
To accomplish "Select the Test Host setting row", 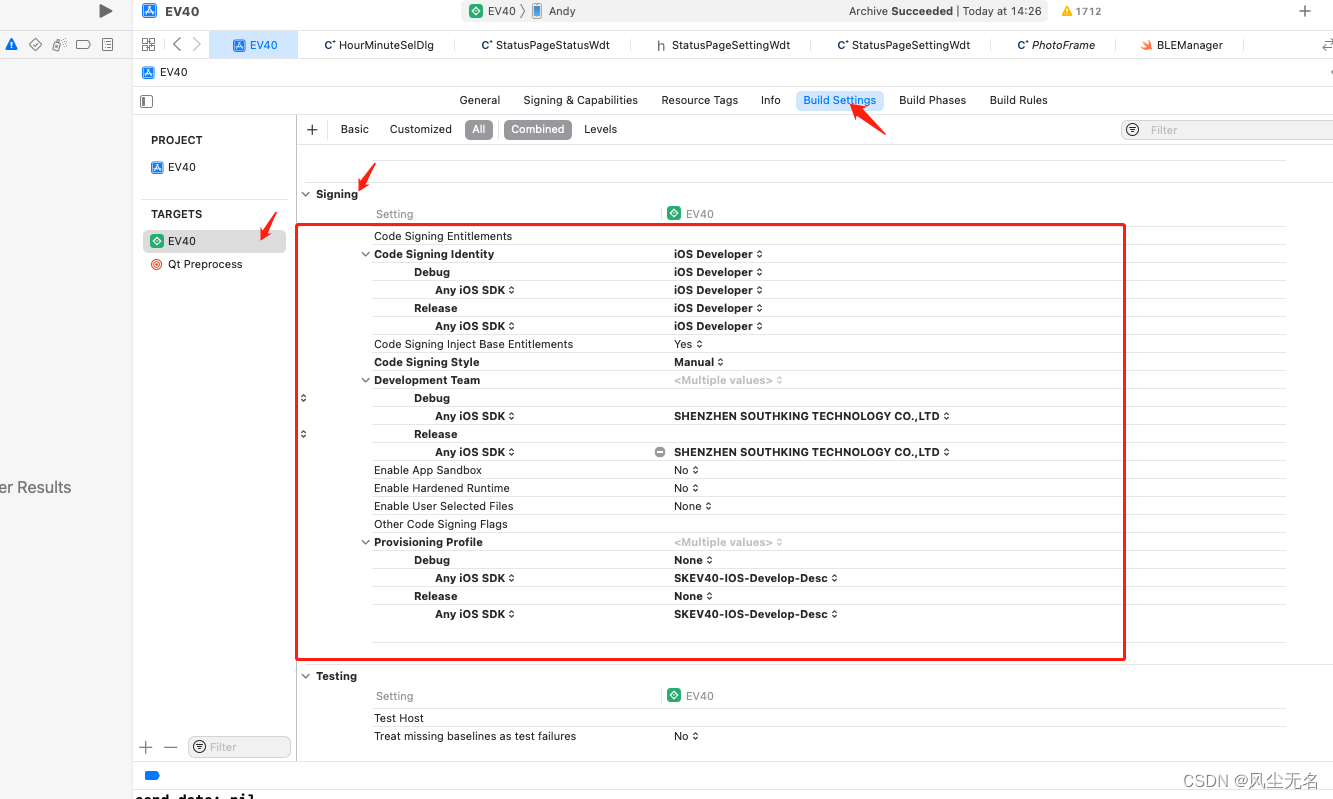I will point(829,718).
